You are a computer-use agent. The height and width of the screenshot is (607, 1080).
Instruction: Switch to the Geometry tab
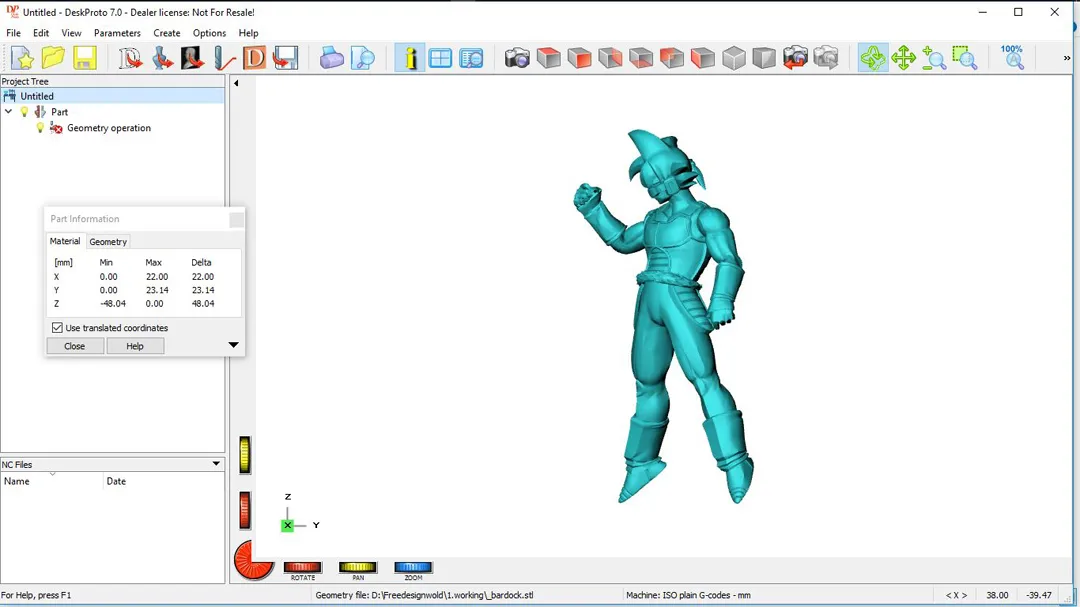coord(108,242)
